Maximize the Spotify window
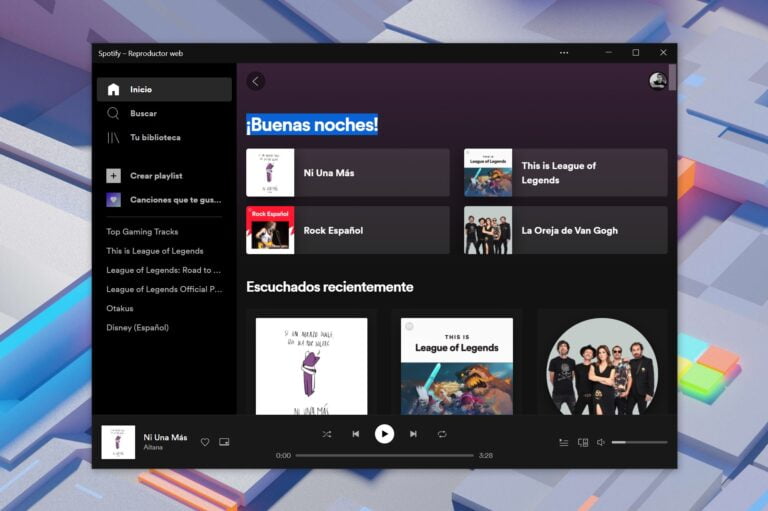The width and height of the screenshot is (768, 511). tap(635, 52)
